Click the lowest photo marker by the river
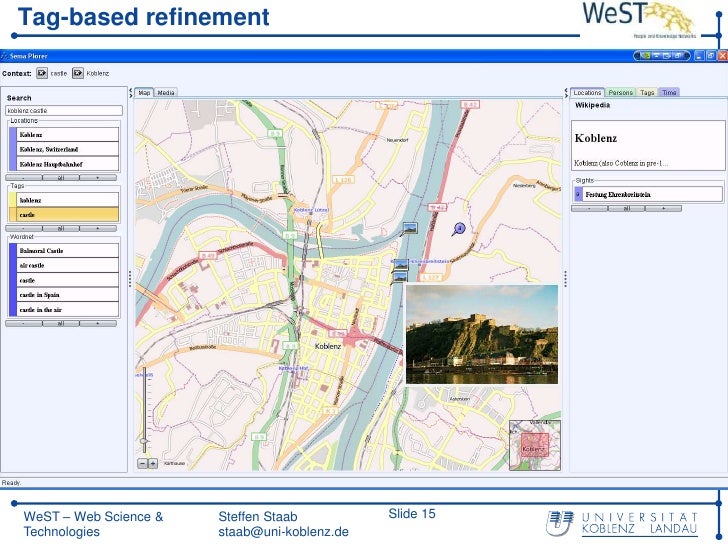The height and width of the screenshot is (546, 728). click(x=400, y=277)
